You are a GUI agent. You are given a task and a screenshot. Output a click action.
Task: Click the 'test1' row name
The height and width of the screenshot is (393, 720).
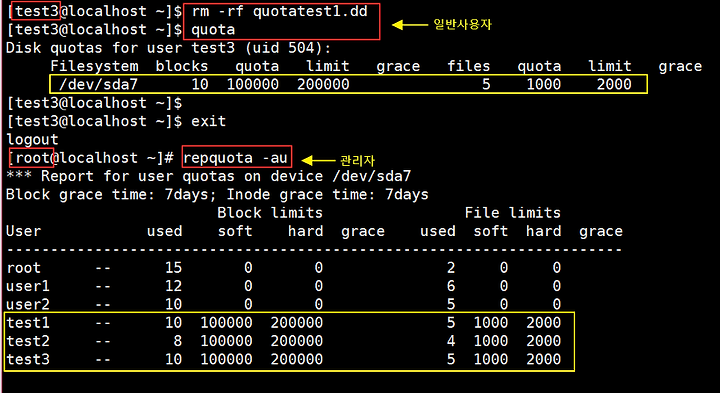pyautogui.click(x=28, y=323)
